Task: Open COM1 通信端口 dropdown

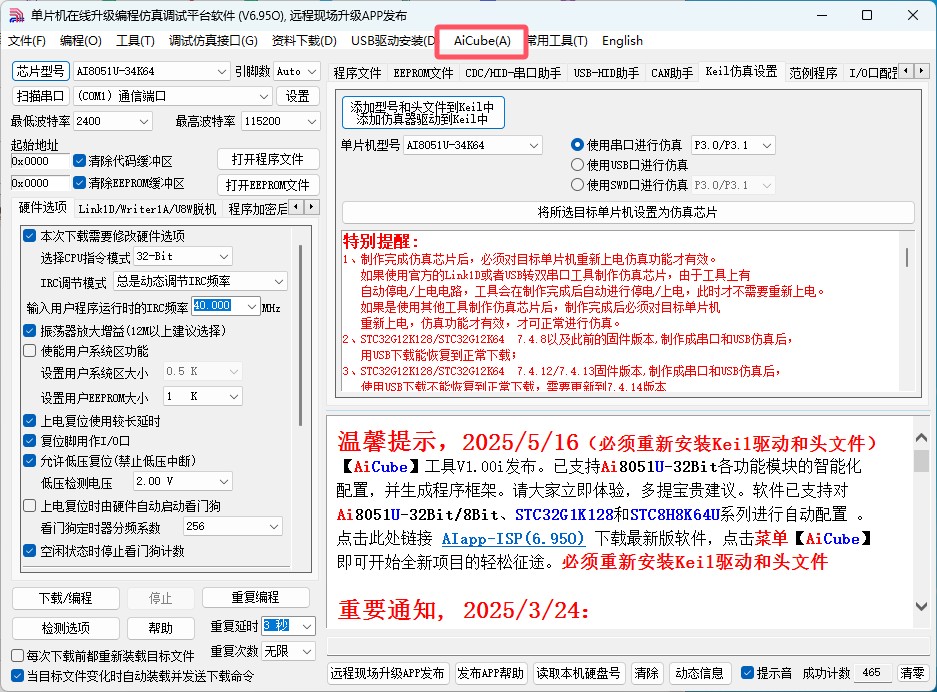Action: (x=173, y=96)
